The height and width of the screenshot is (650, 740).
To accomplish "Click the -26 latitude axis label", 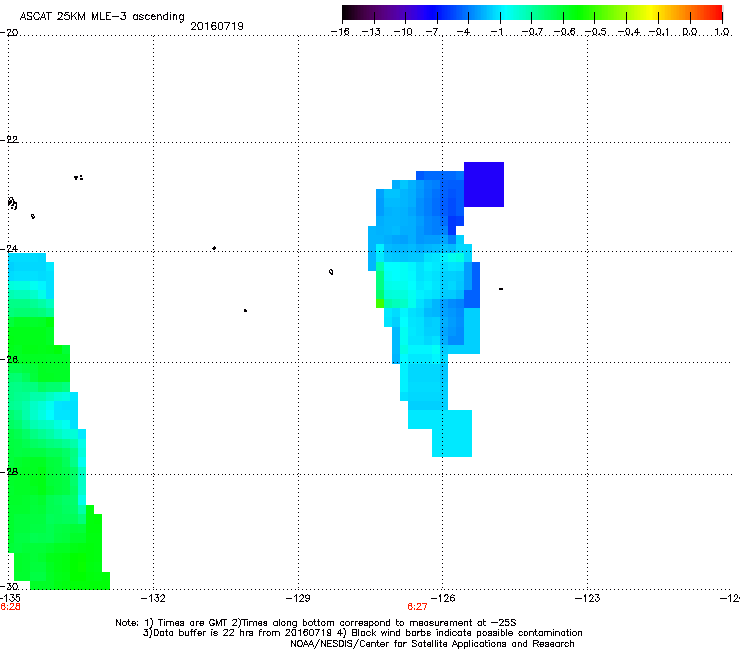I will [x=9, y=359].
